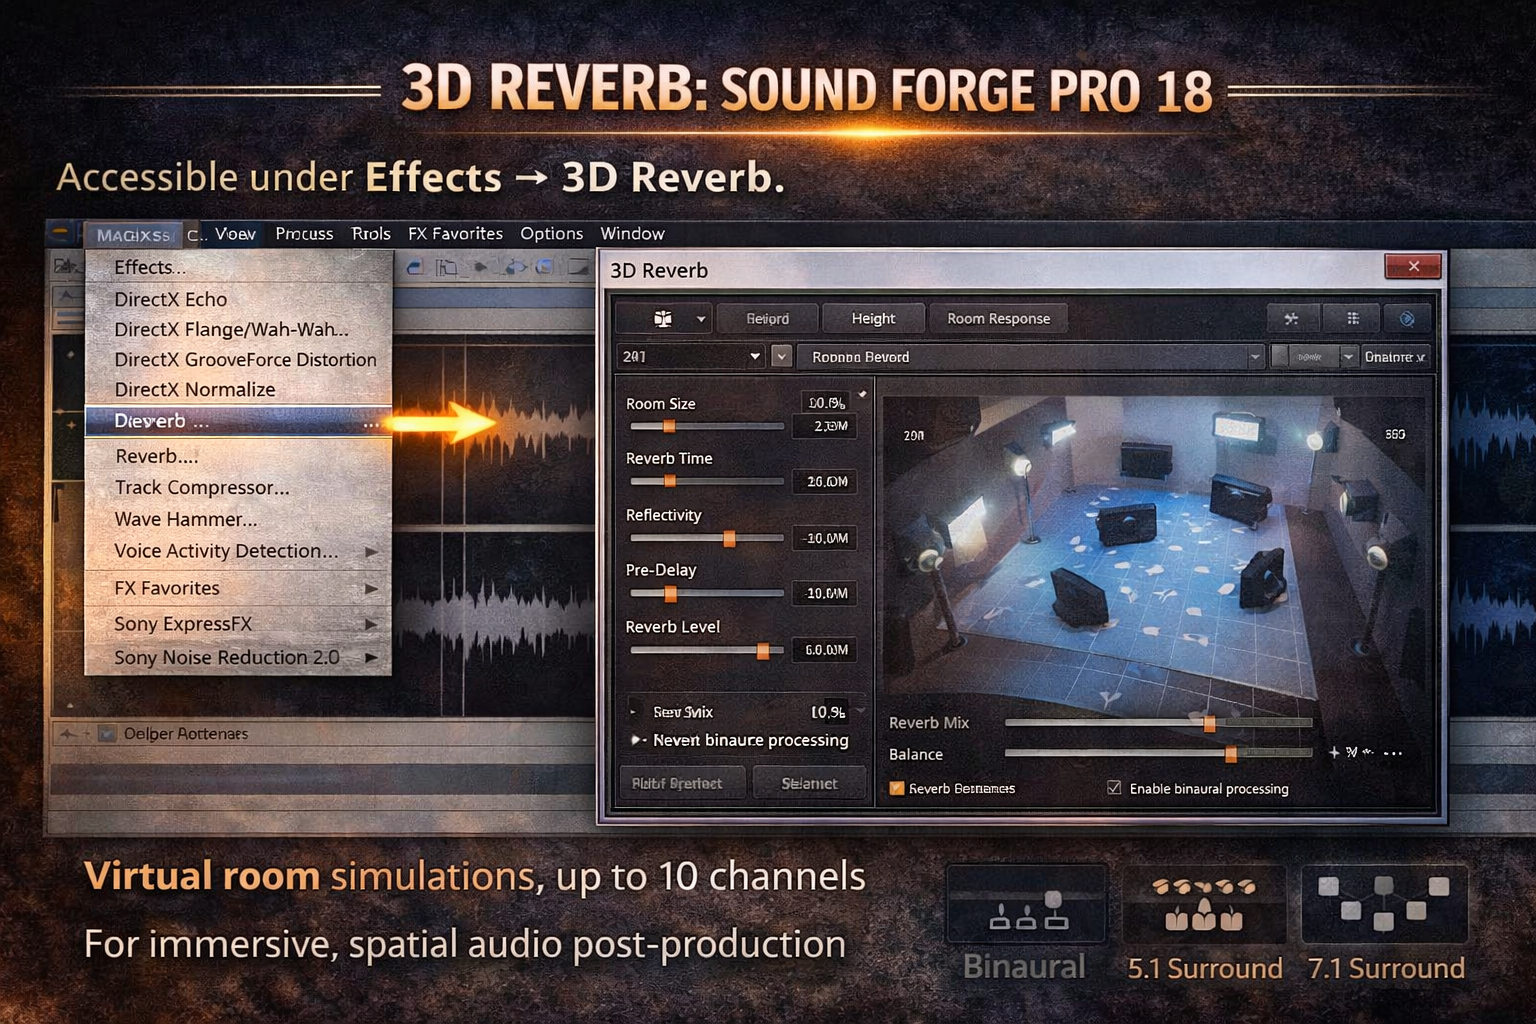This screenshot has width=1536, height=1024.
Task: Toggle the orange Reverb checkbox
Action: [x=897, y=788]
